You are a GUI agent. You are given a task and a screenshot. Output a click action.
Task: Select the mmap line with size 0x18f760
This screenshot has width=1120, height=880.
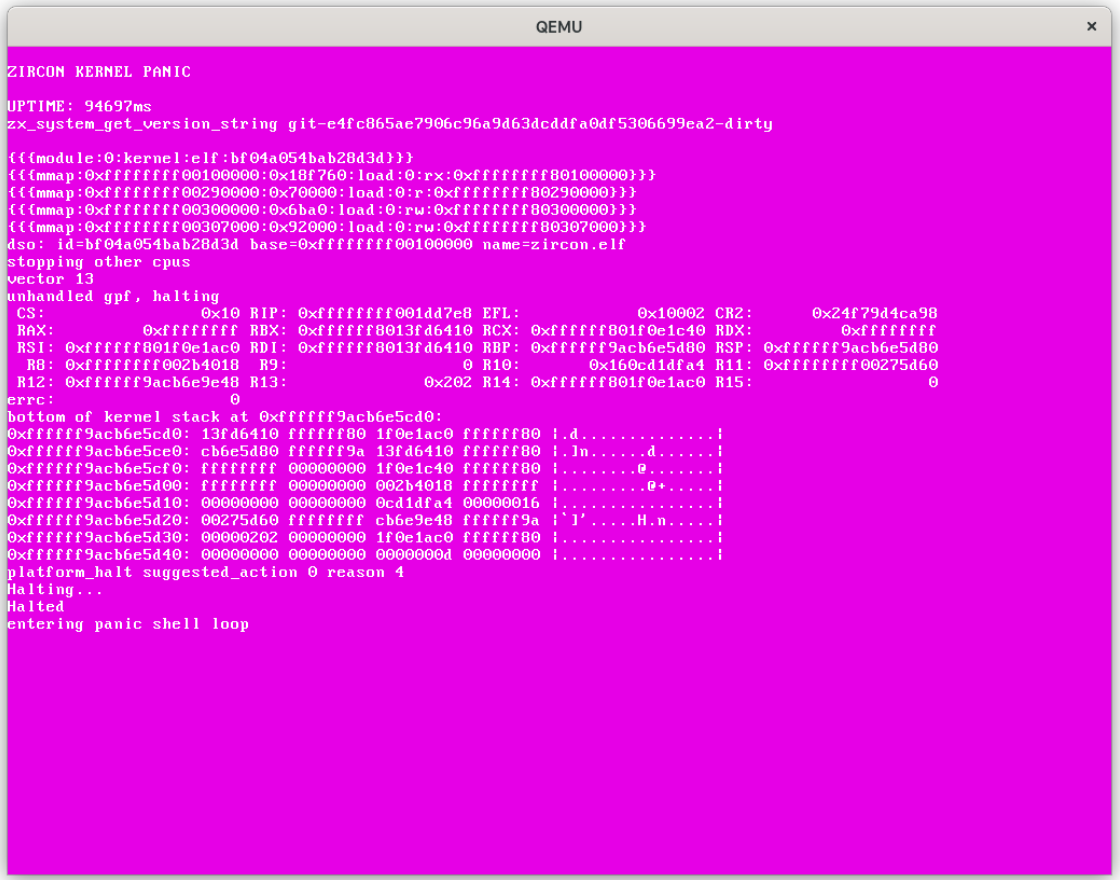(331, 175)
